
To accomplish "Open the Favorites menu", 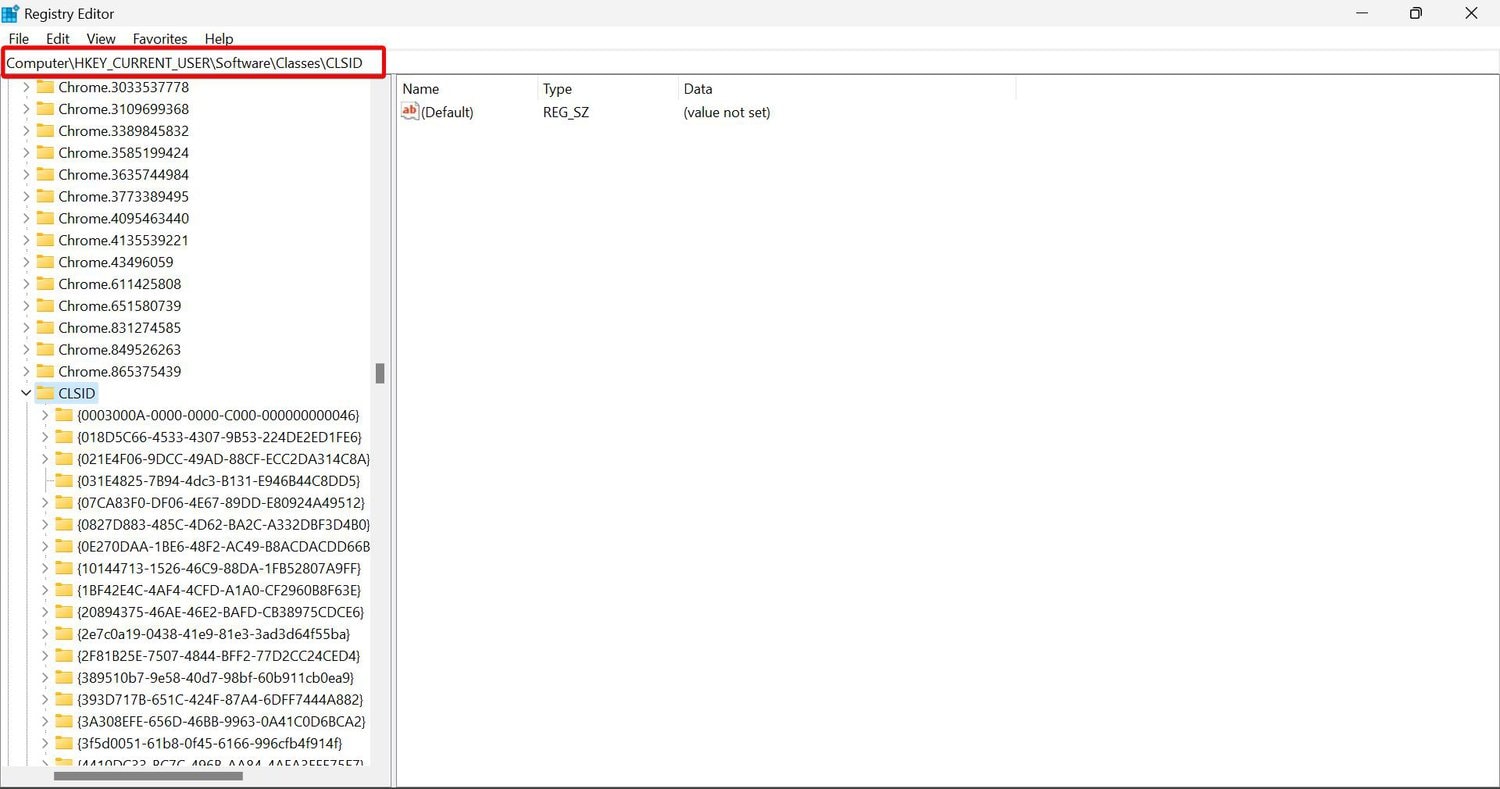I will pos(160,39).
